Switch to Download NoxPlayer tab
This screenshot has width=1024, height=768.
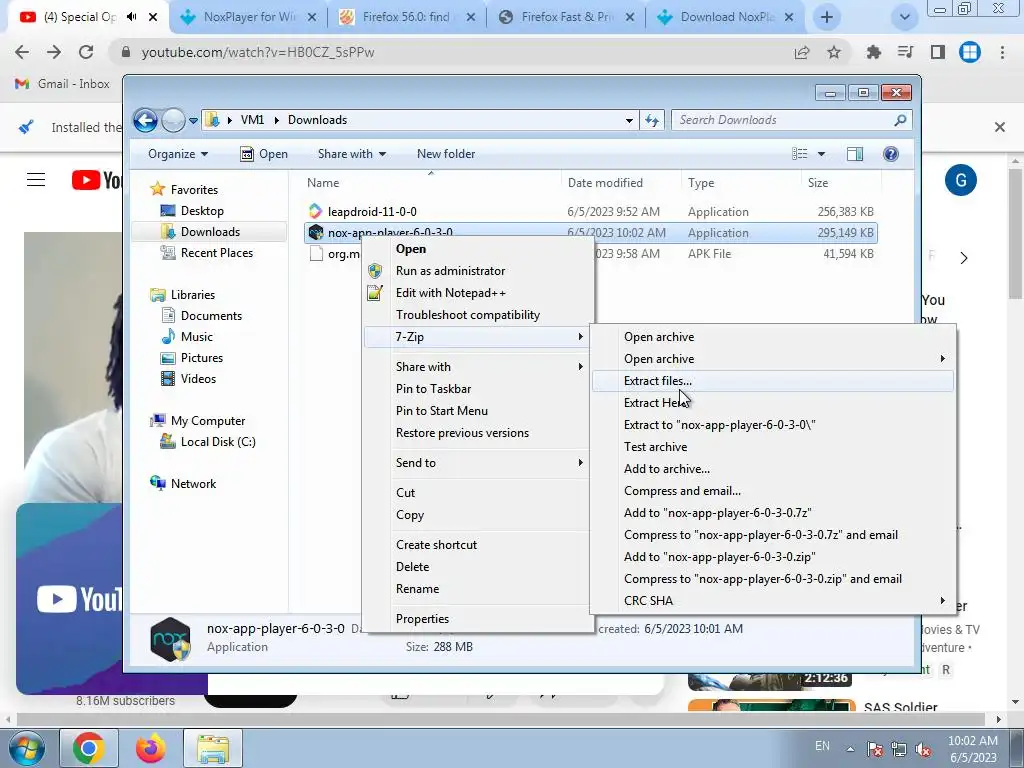pos(726,17)
